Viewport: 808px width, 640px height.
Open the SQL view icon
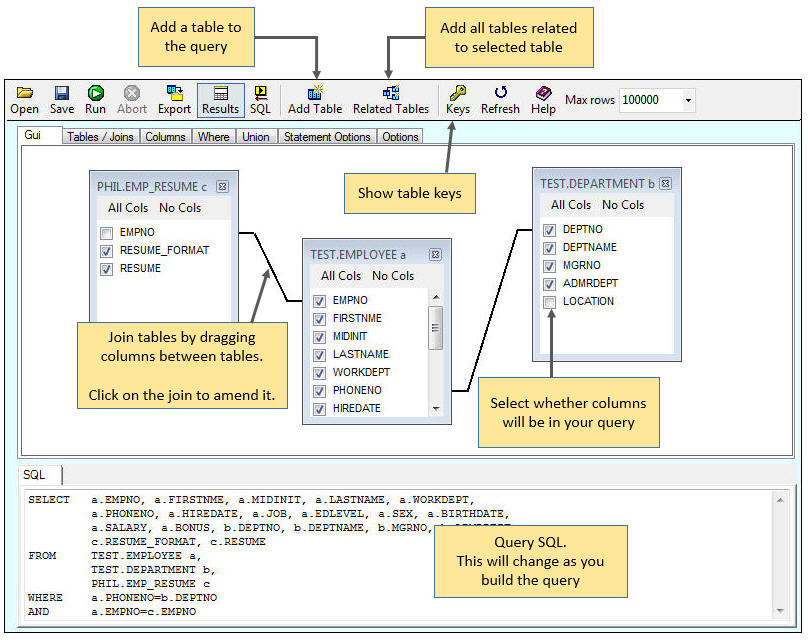tap(261, 93)
